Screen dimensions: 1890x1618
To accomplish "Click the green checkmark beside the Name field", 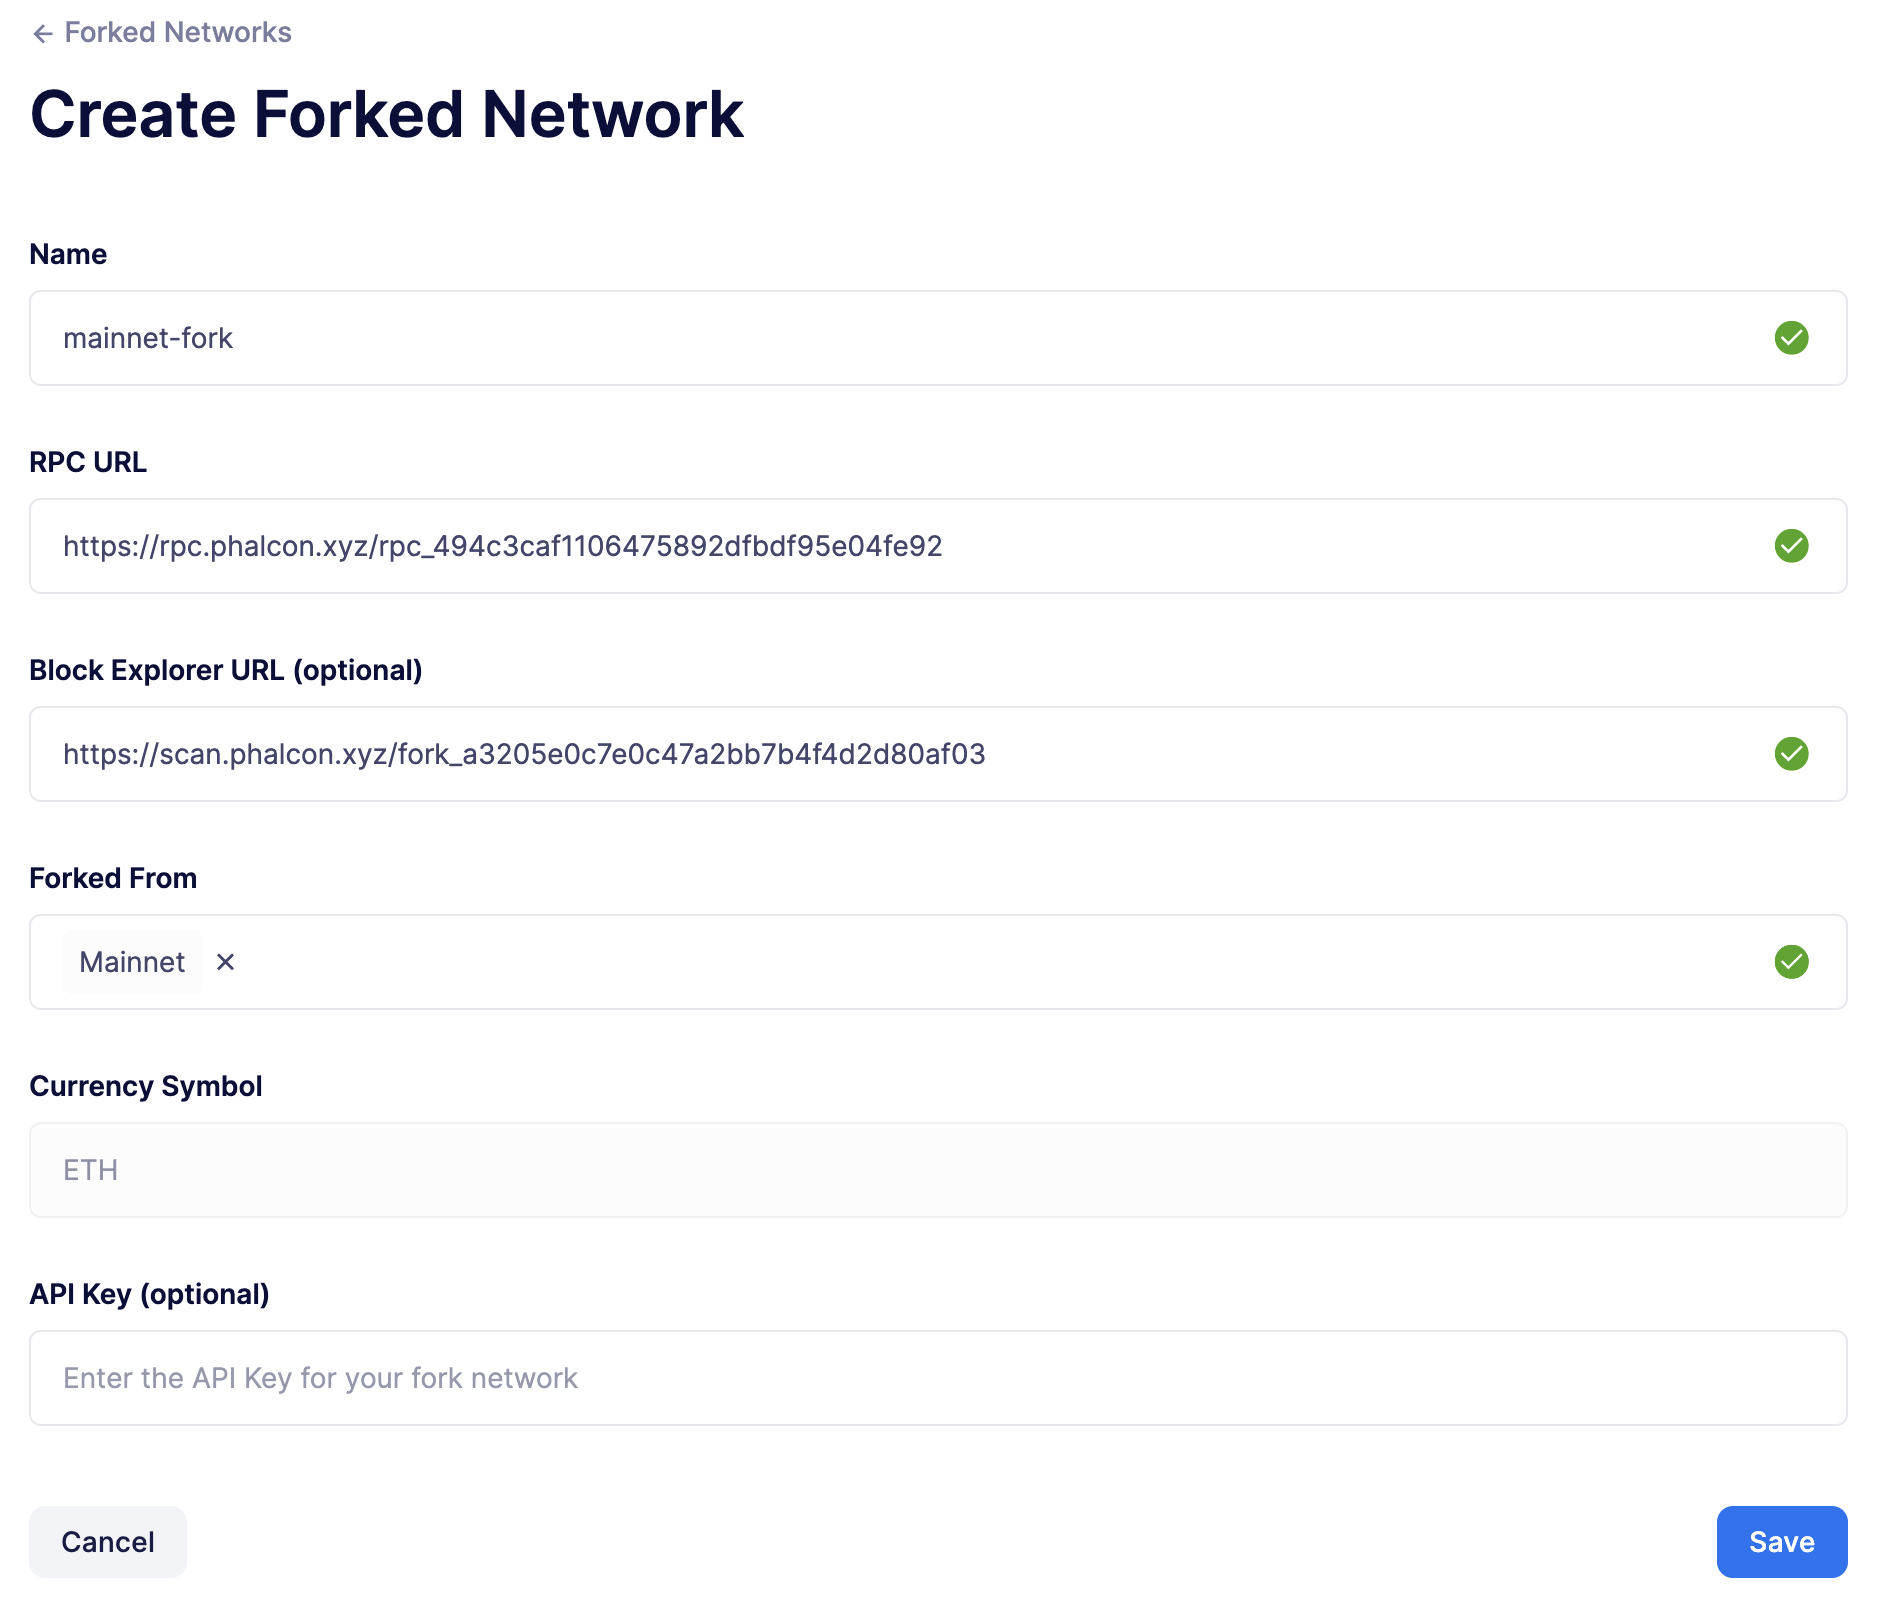I will tap(1793, 338).
